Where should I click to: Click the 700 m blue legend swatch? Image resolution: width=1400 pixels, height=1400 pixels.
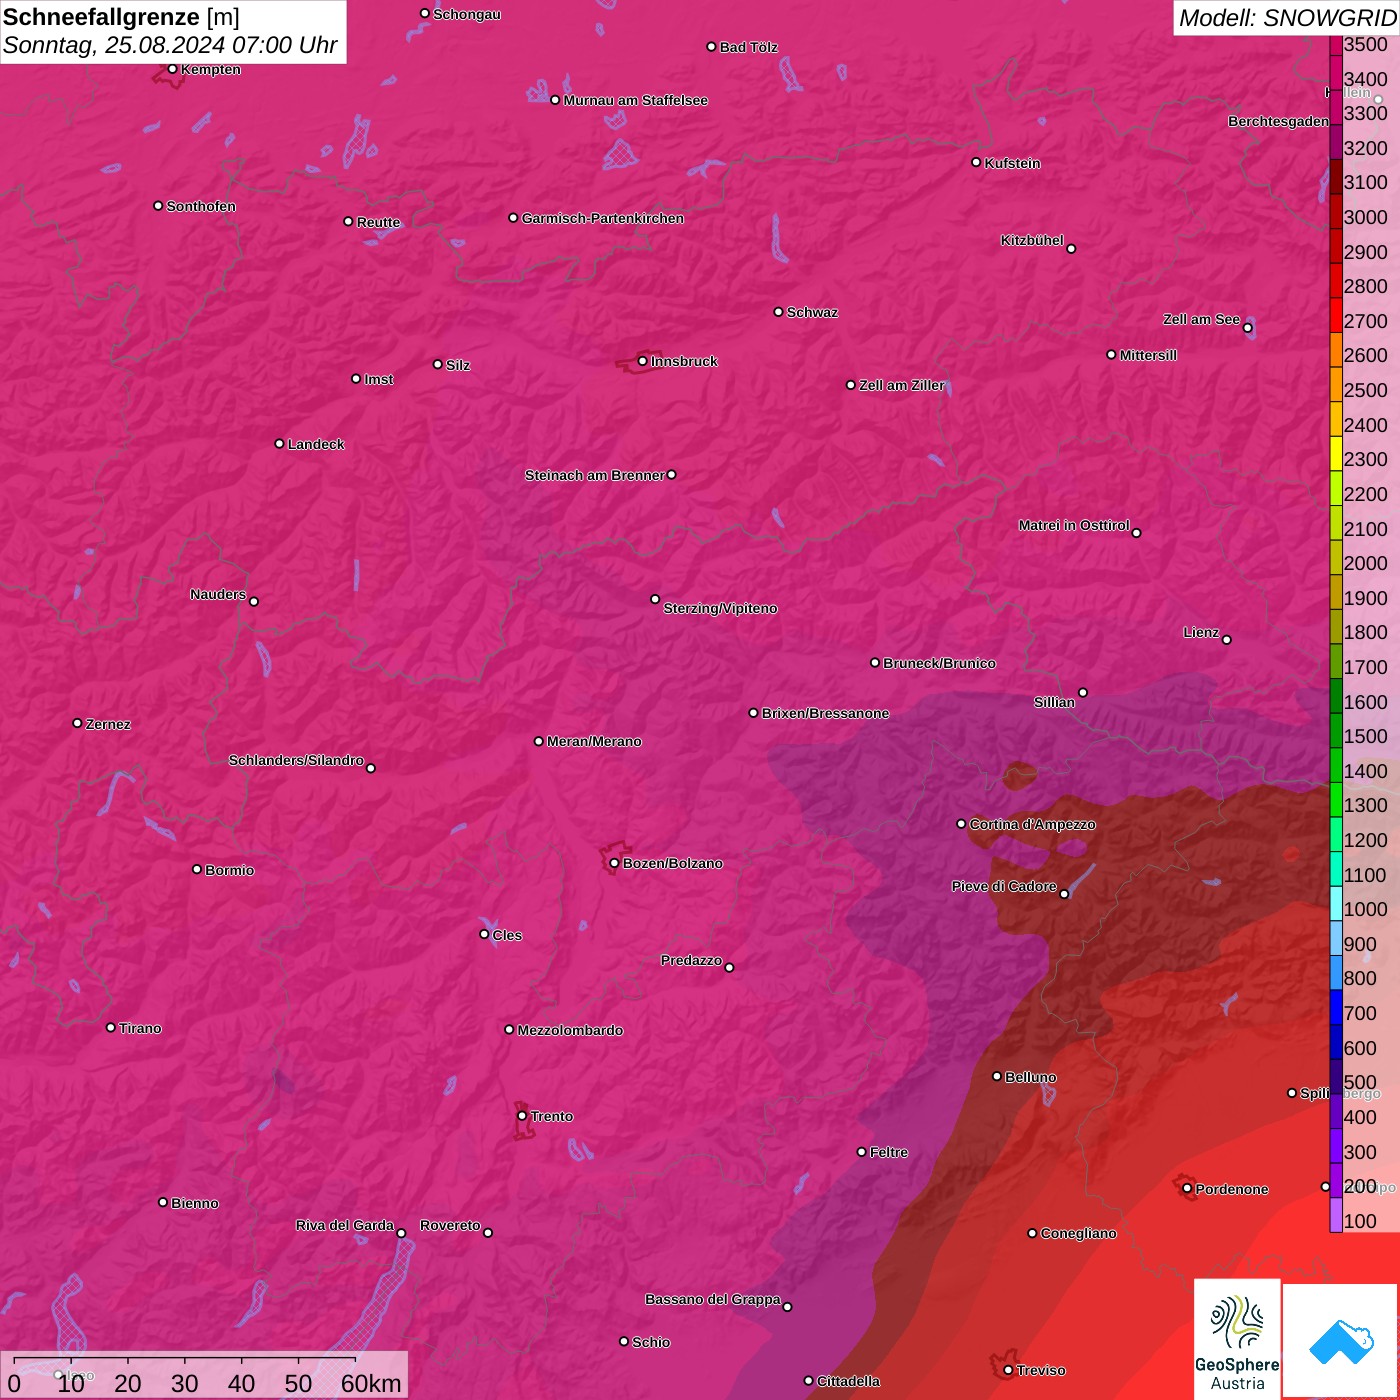click(1336, 1006)
